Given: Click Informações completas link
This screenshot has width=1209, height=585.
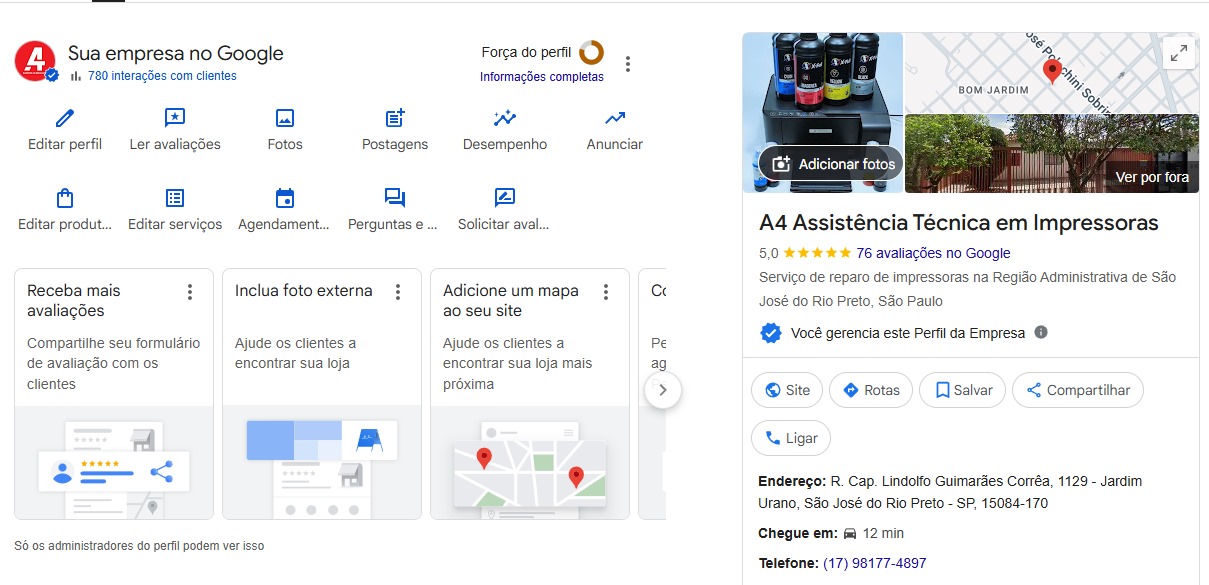Looking at the screenshot, I should click(x=542, y=77).
